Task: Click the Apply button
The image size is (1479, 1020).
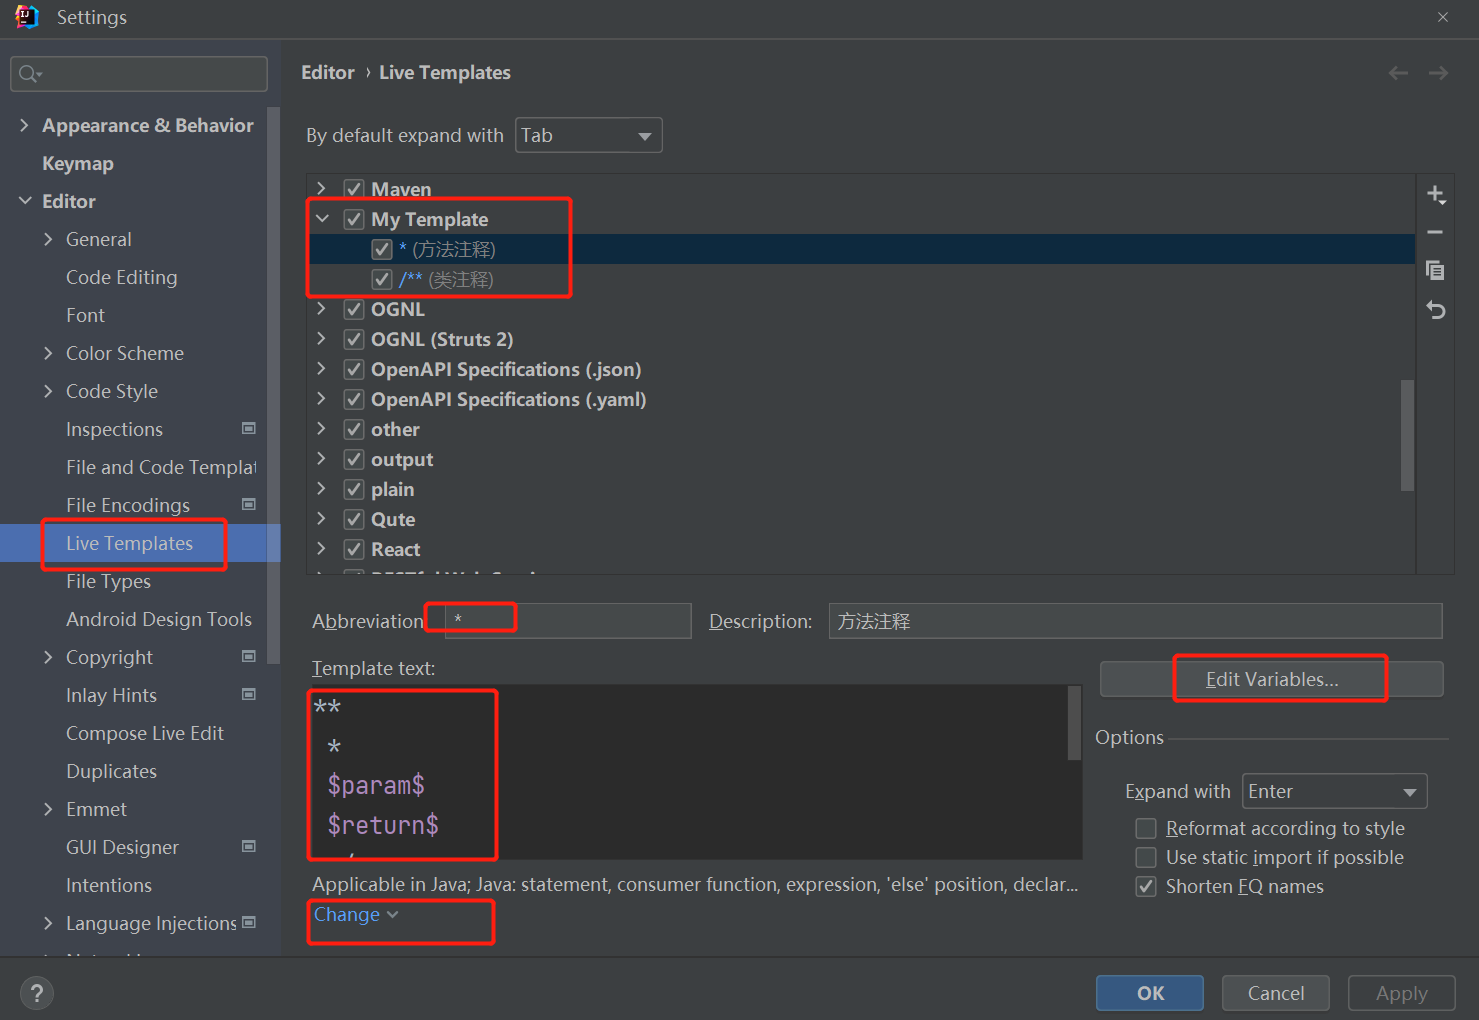Action: 1402,993
